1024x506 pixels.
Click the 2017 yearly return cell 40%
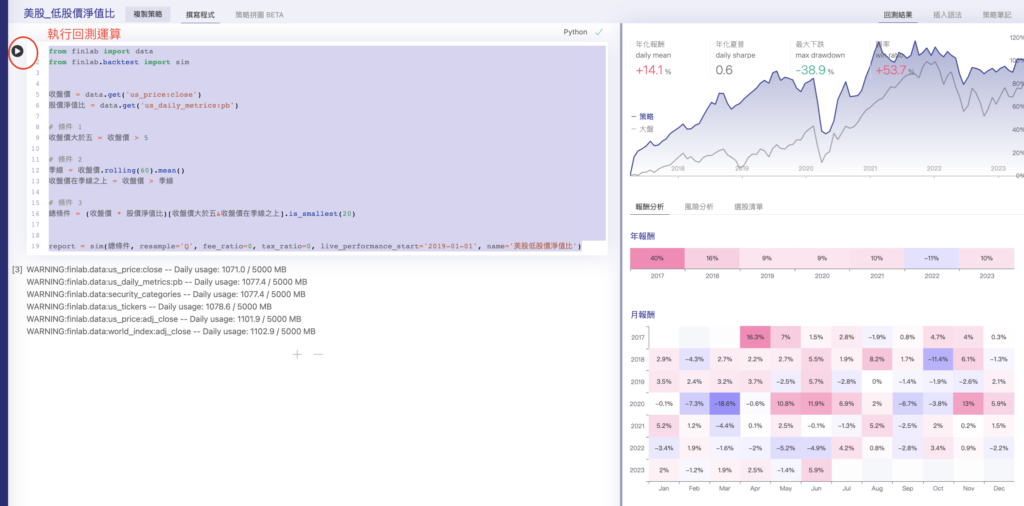click(x=657, y=259)
